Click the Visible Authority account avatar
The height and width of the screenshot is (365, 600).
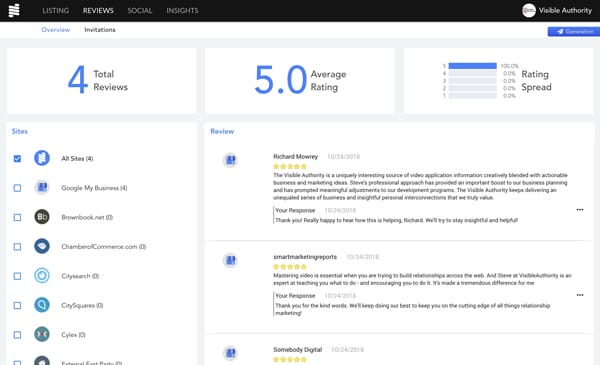[x=529, y=10]
